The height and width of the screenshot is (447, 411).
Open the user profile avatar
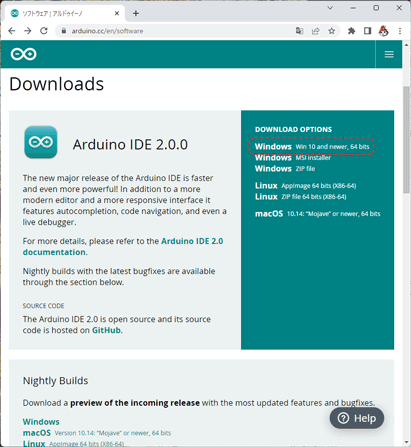tap(384, 31)
